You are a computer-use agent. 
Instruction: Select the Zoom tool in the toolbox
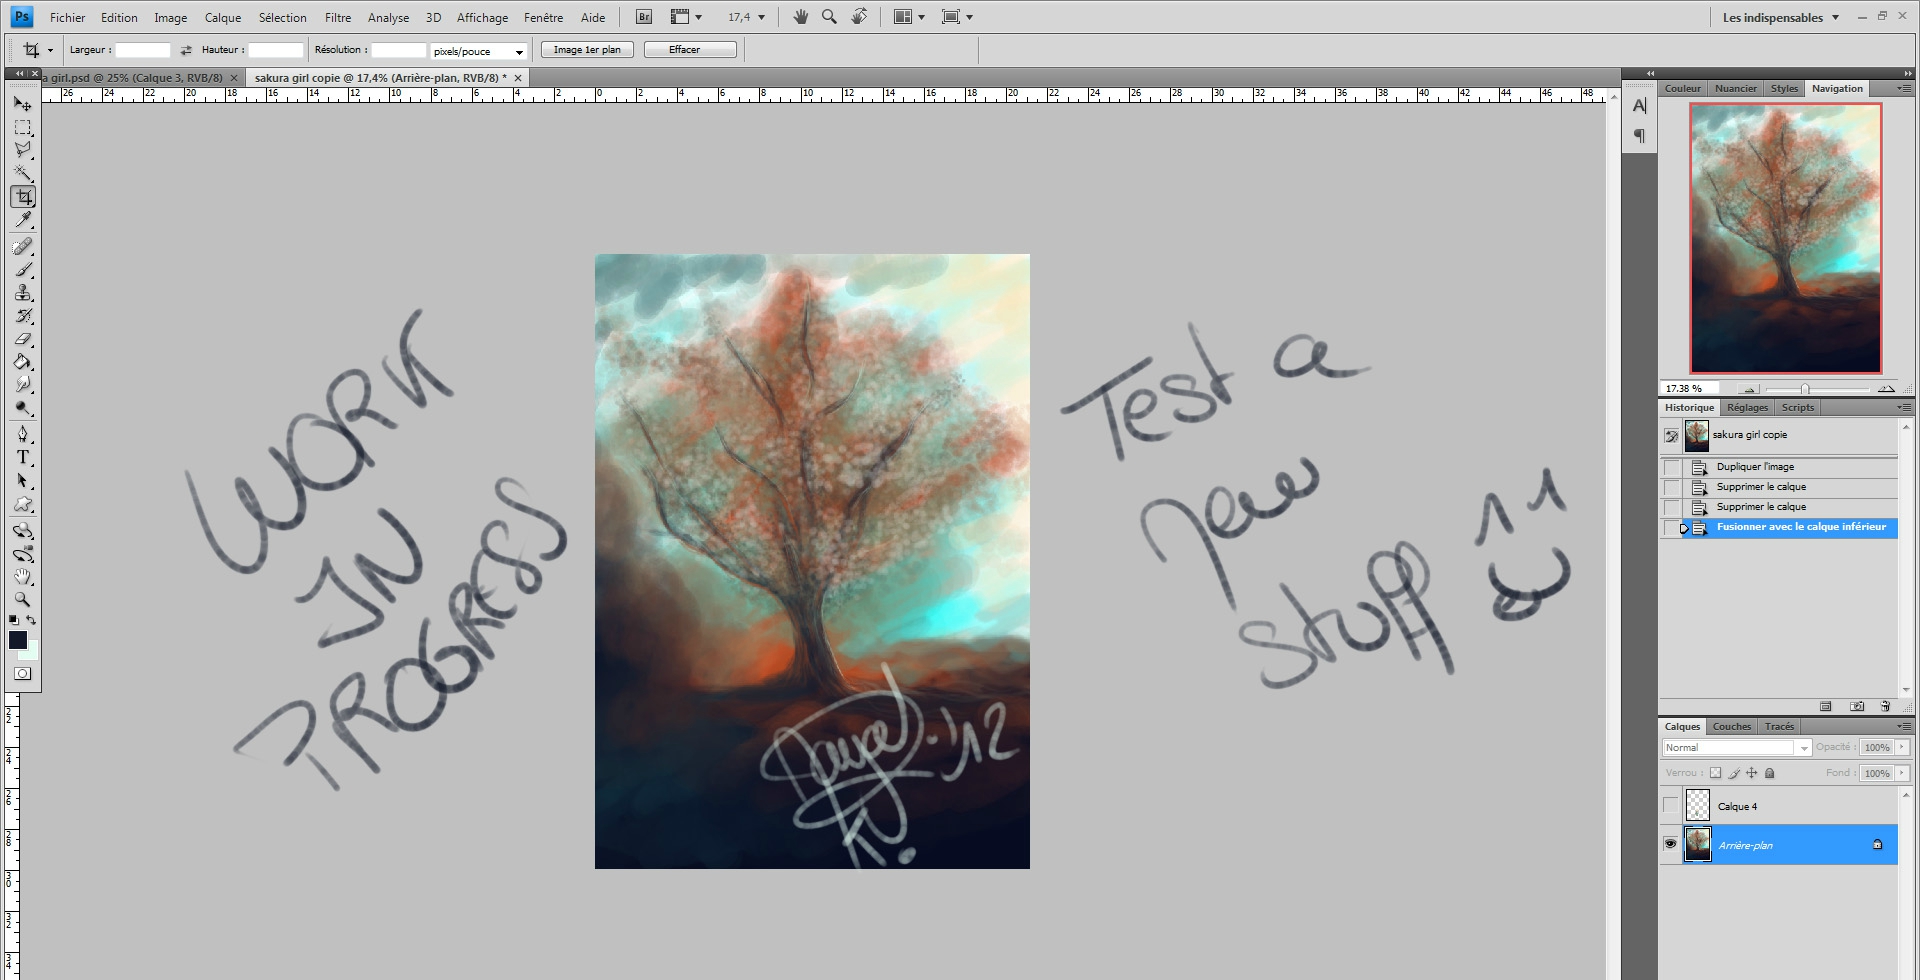(x=23, y=600)
